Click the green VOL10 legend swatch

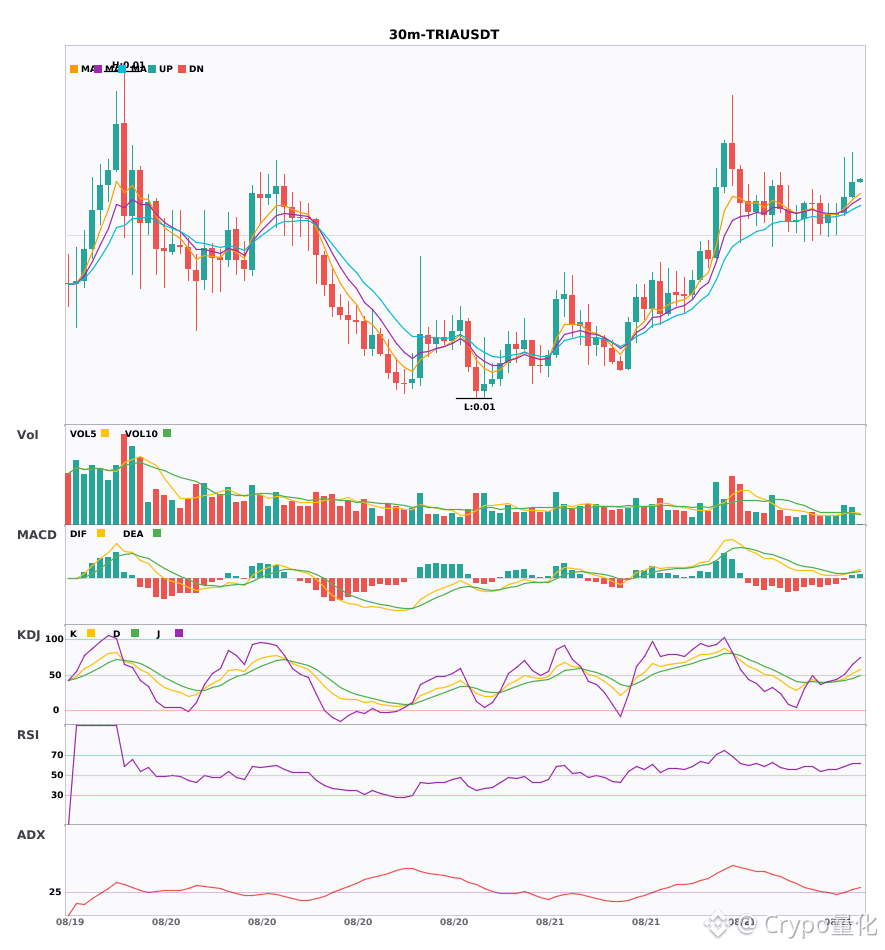click(167, 433)
